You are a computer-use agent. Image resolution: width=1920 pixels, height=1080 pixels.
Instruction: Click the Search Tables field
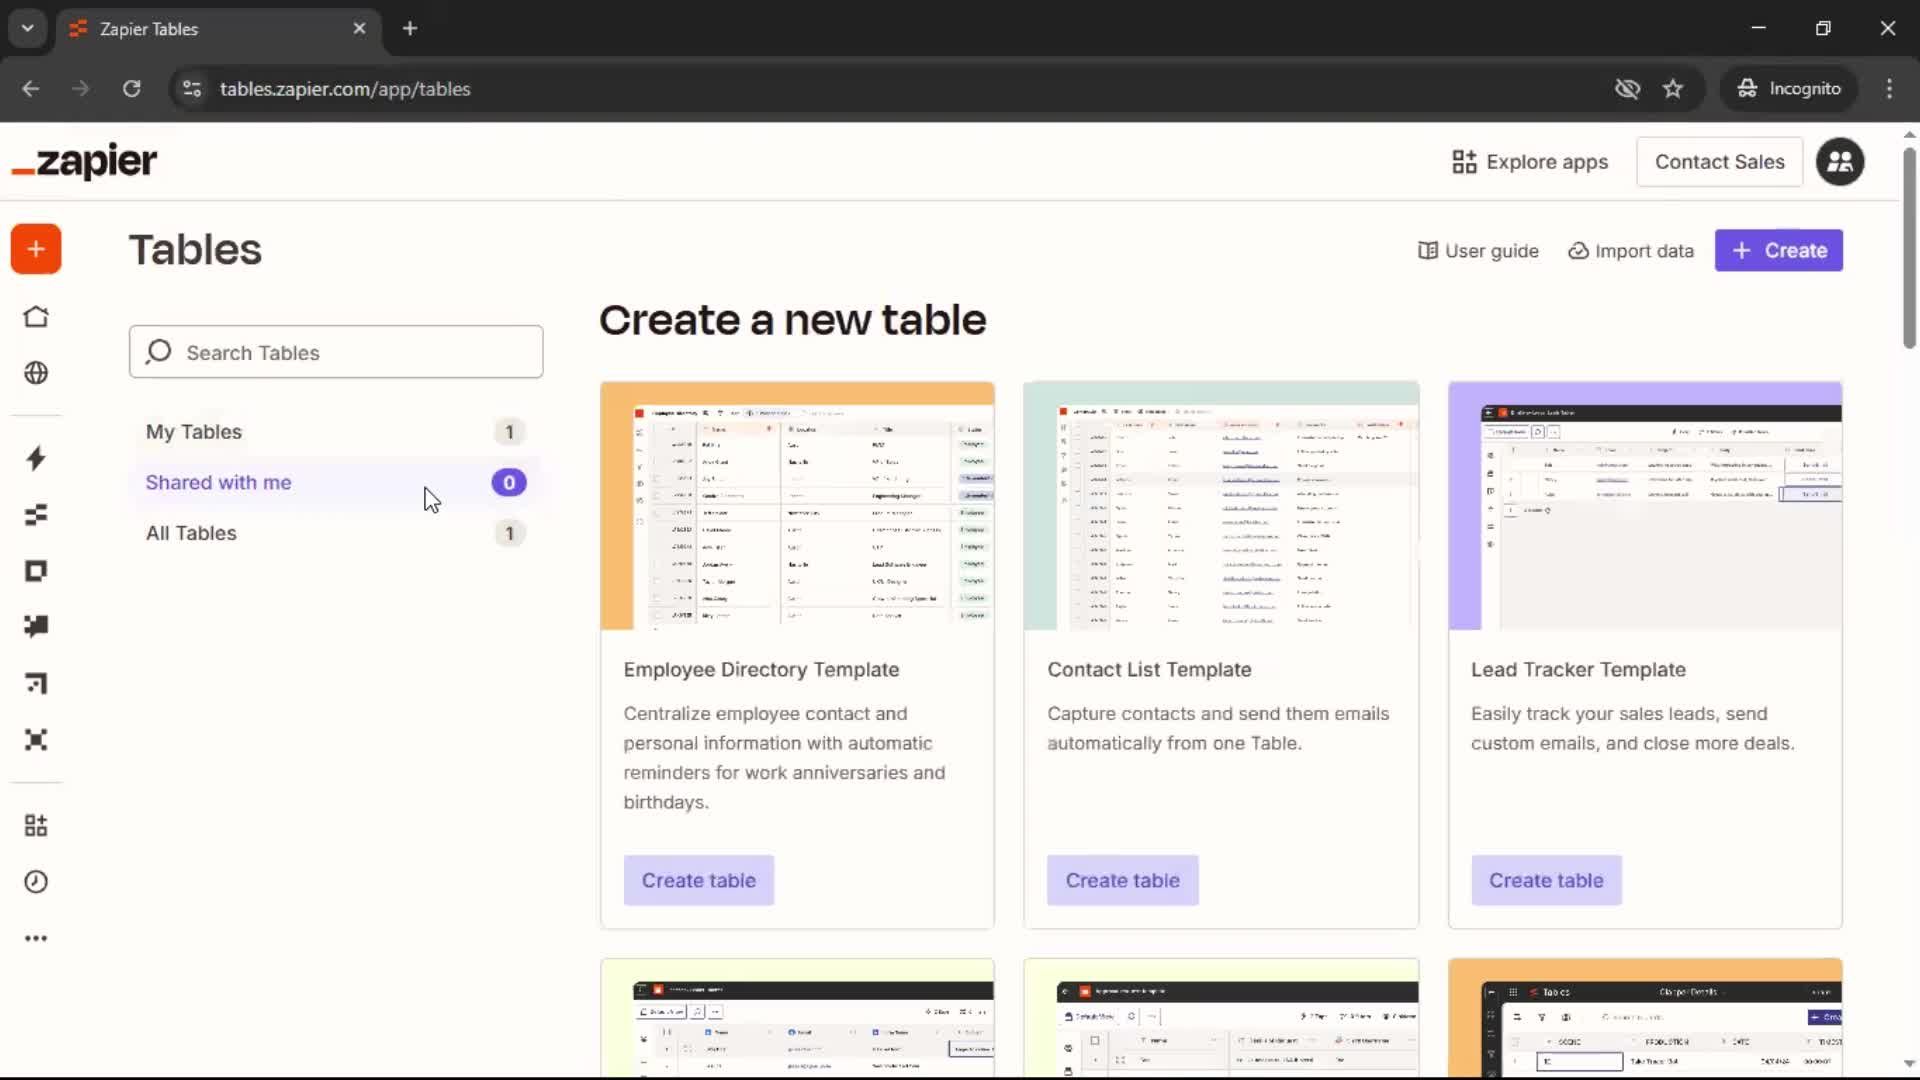click(336, 352)
